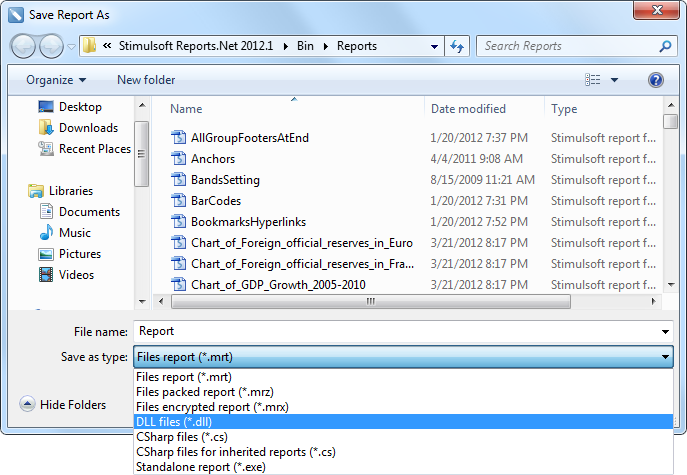Create a New folder
This screenshot has width=687, height=475.
[x=146, y=80]
